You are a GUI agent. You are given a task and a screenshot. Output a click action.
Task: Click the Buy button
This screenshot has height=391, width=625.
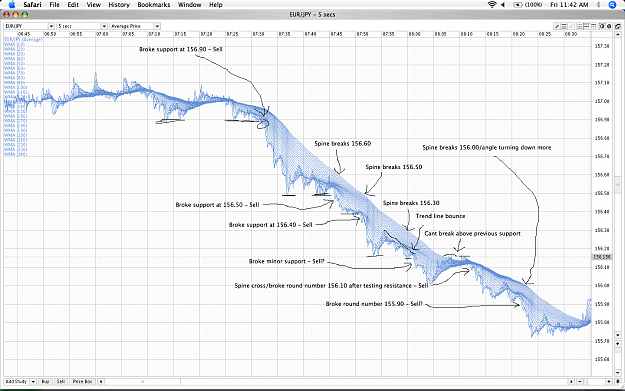(x=45, y=381)
